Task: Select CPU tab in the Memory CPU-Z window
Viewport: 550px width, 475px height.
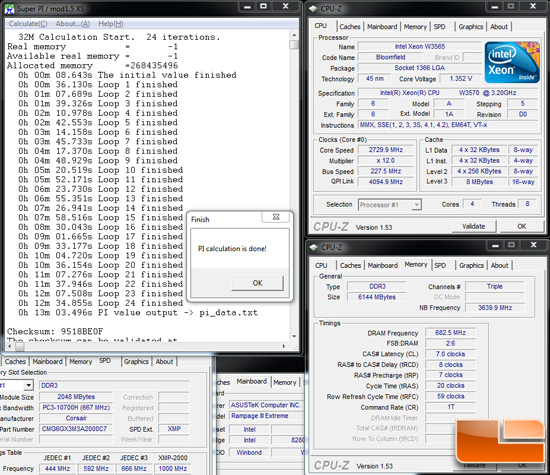Action: pos(321,266)
